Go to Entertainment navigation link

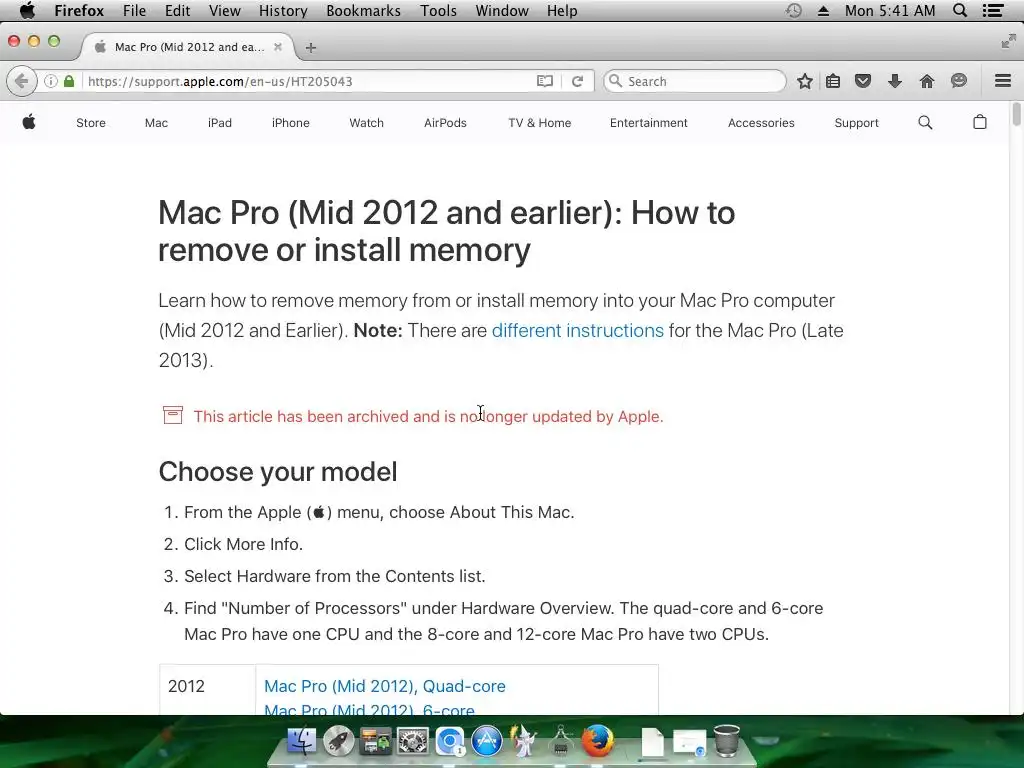click(x=648, y=123)
